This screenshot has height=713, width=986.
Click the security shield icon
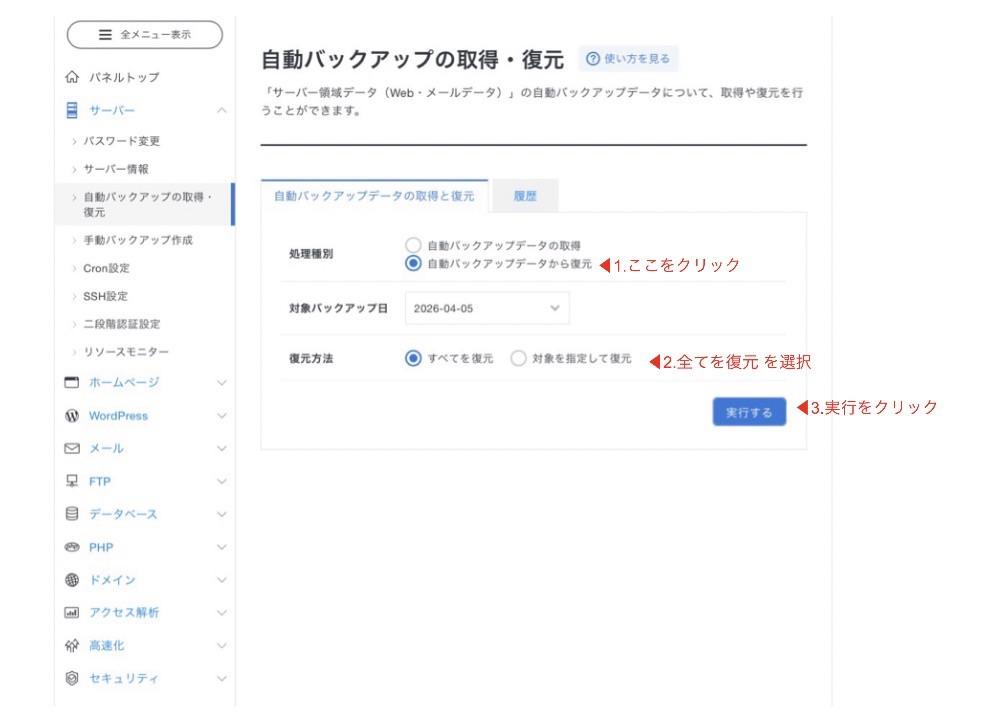(x=71, y=678)
